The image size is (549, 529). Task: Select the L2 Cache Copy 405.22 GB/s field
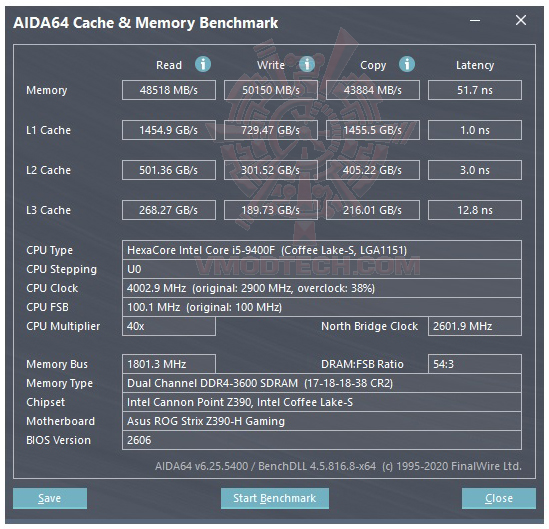tap(373, 170)
